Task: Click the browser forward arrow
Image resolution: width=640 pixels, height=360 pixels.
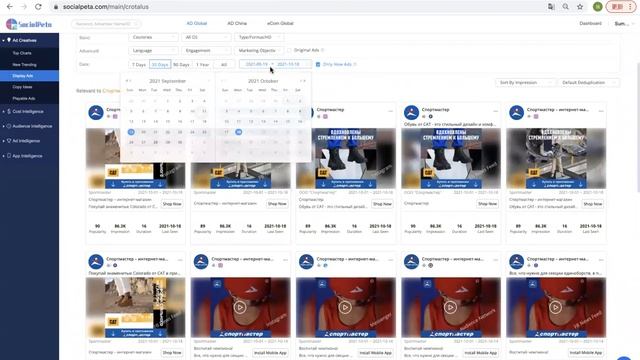Action: [x=24, y=7]
